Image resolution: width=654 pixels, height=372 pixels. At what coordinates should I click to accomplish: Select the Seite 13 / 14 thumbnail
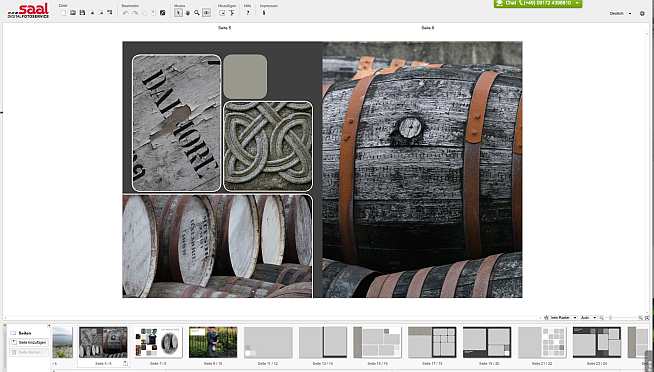coord(323,342)
